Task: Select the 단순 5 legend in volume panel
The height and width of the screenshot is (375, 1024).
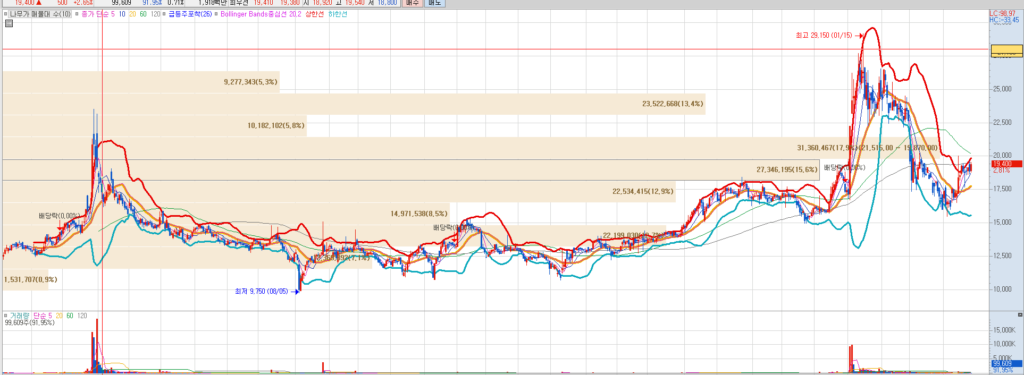Action: (42, 316)
